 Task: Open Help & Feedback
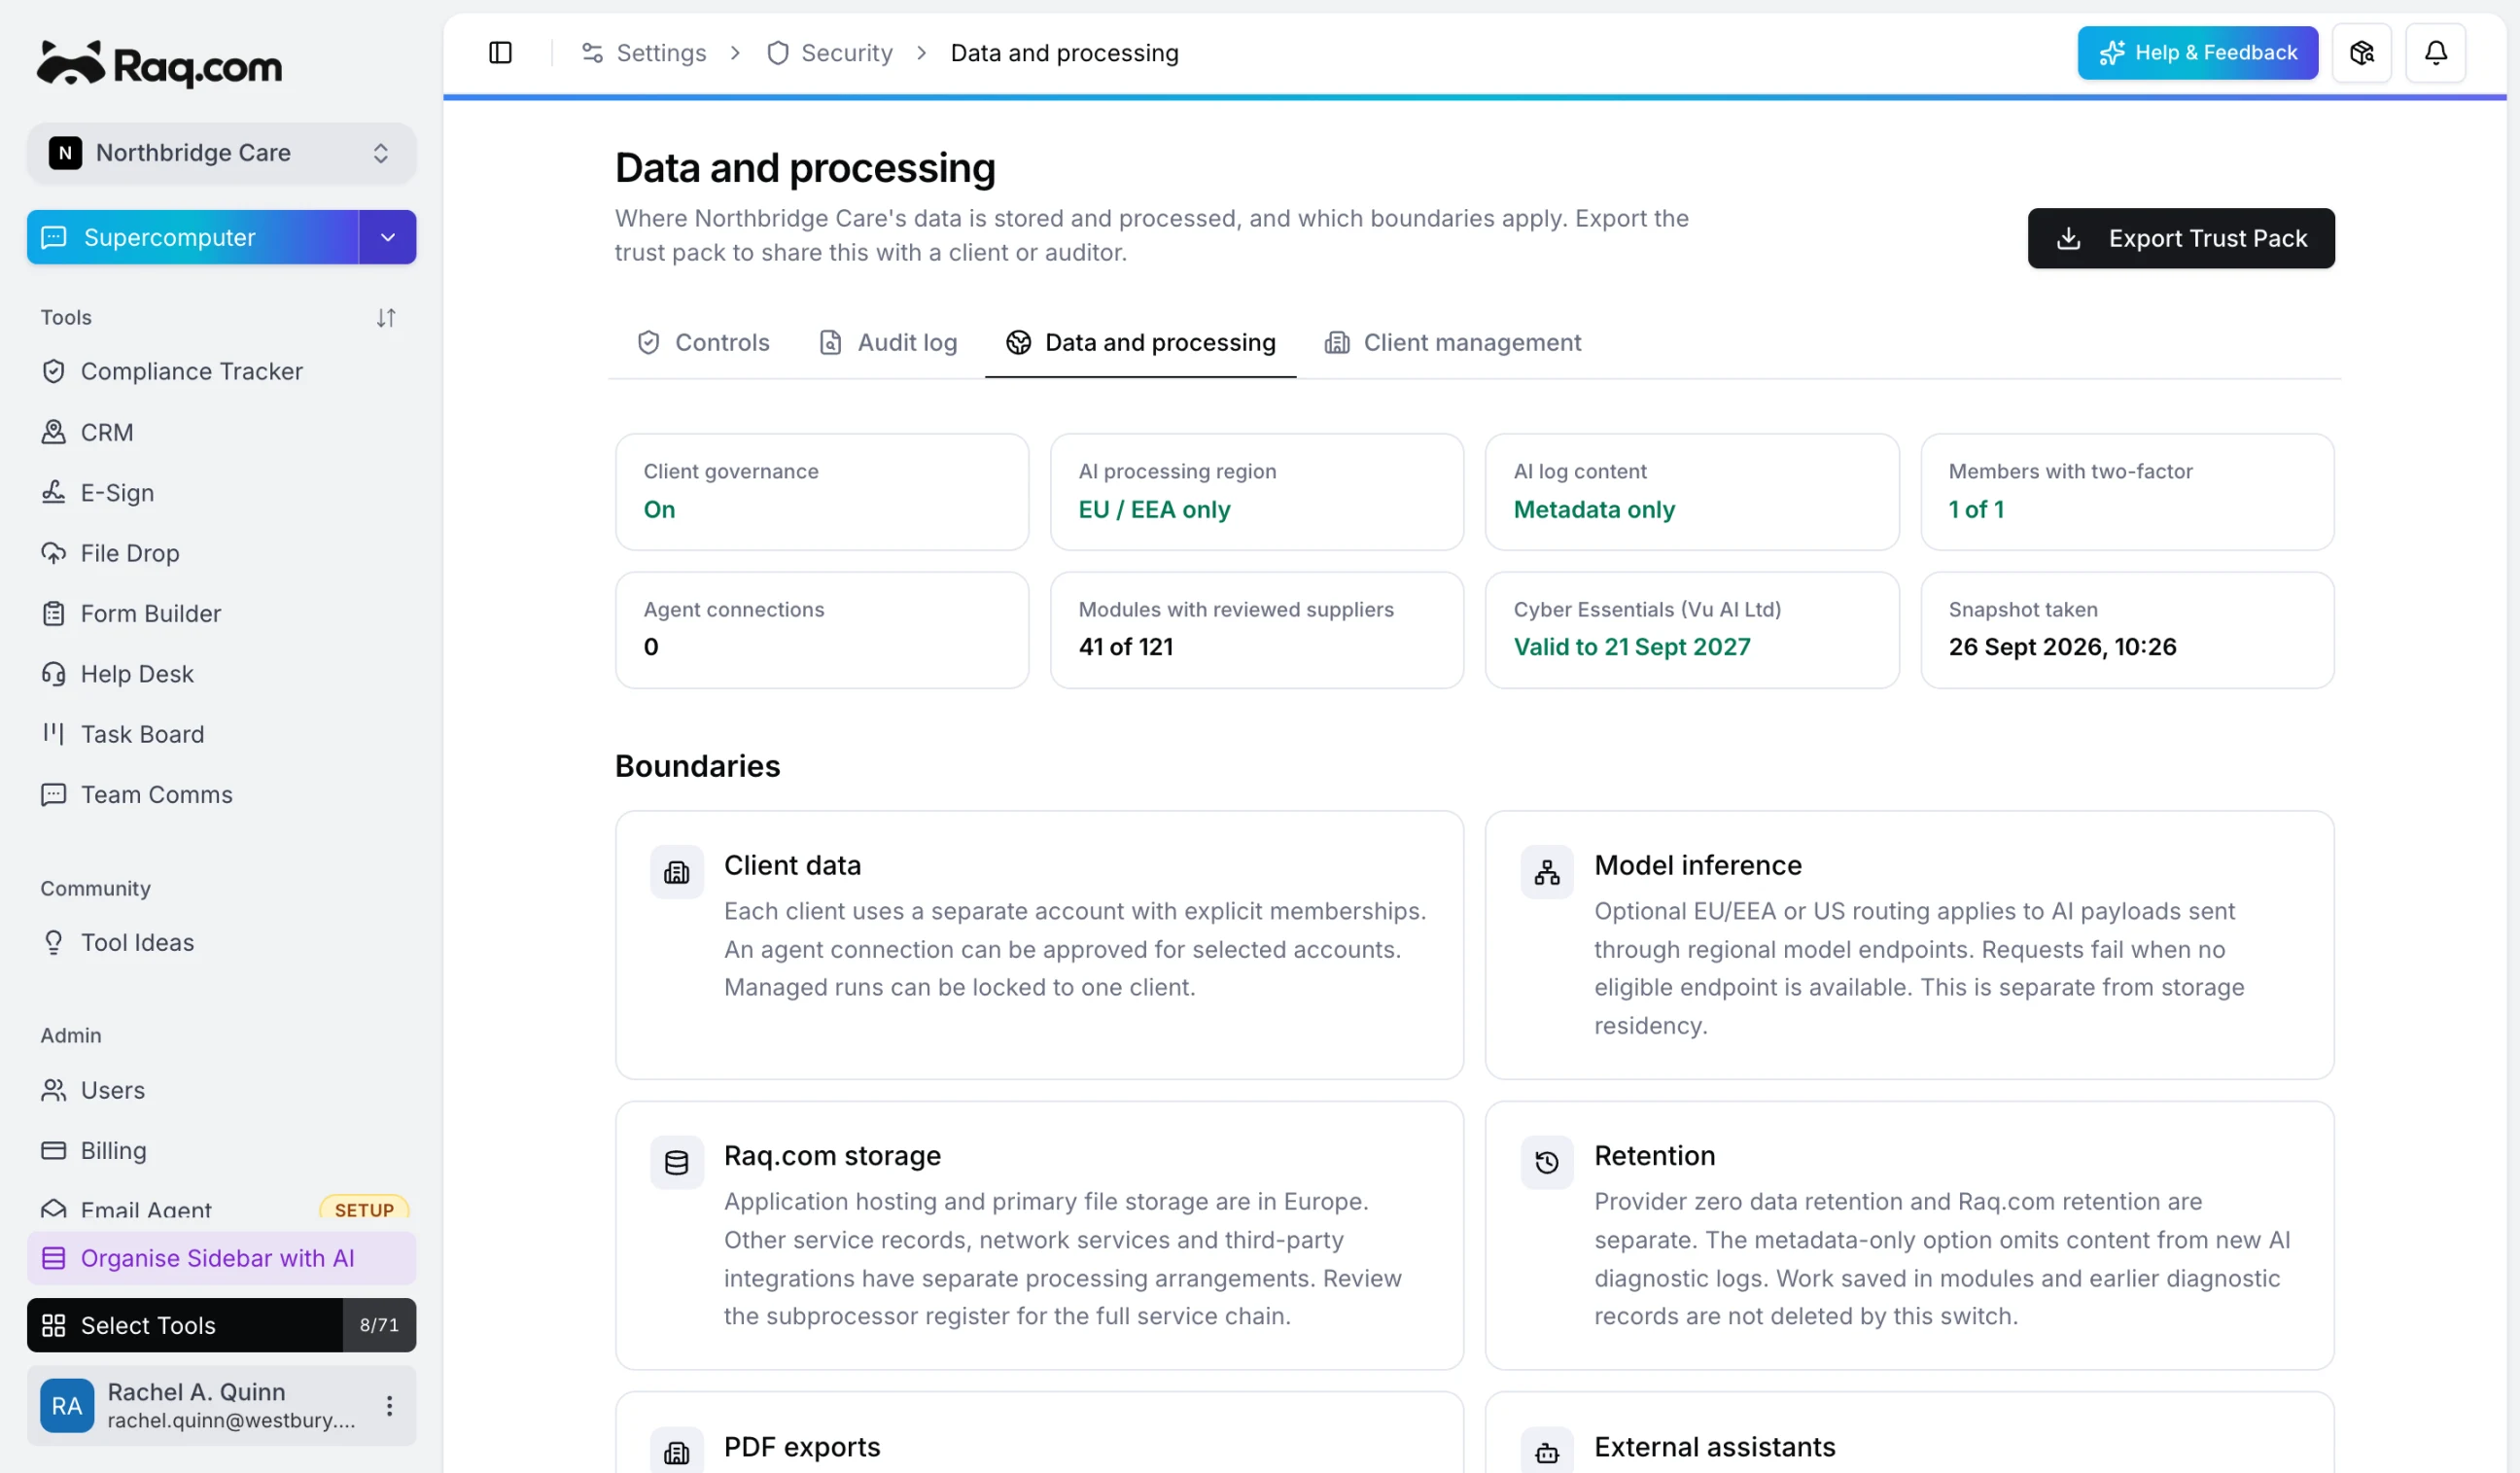coord(2198,52)
